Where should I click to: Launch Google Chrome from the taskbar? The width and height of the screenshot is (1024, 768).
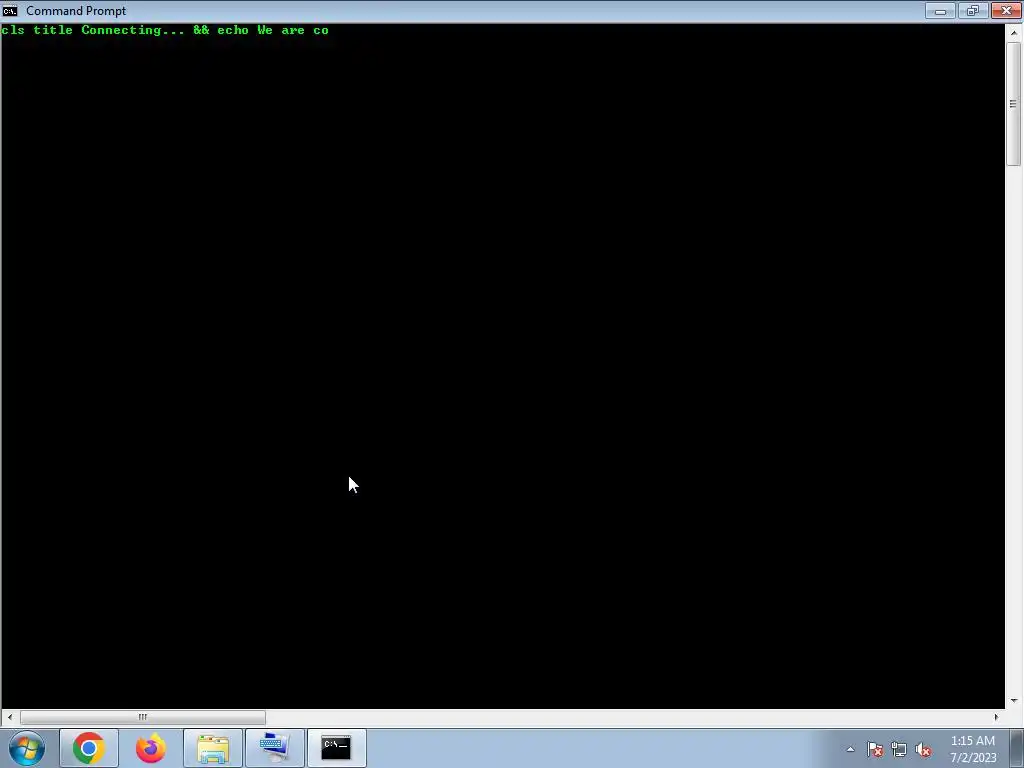pos(89,748)
